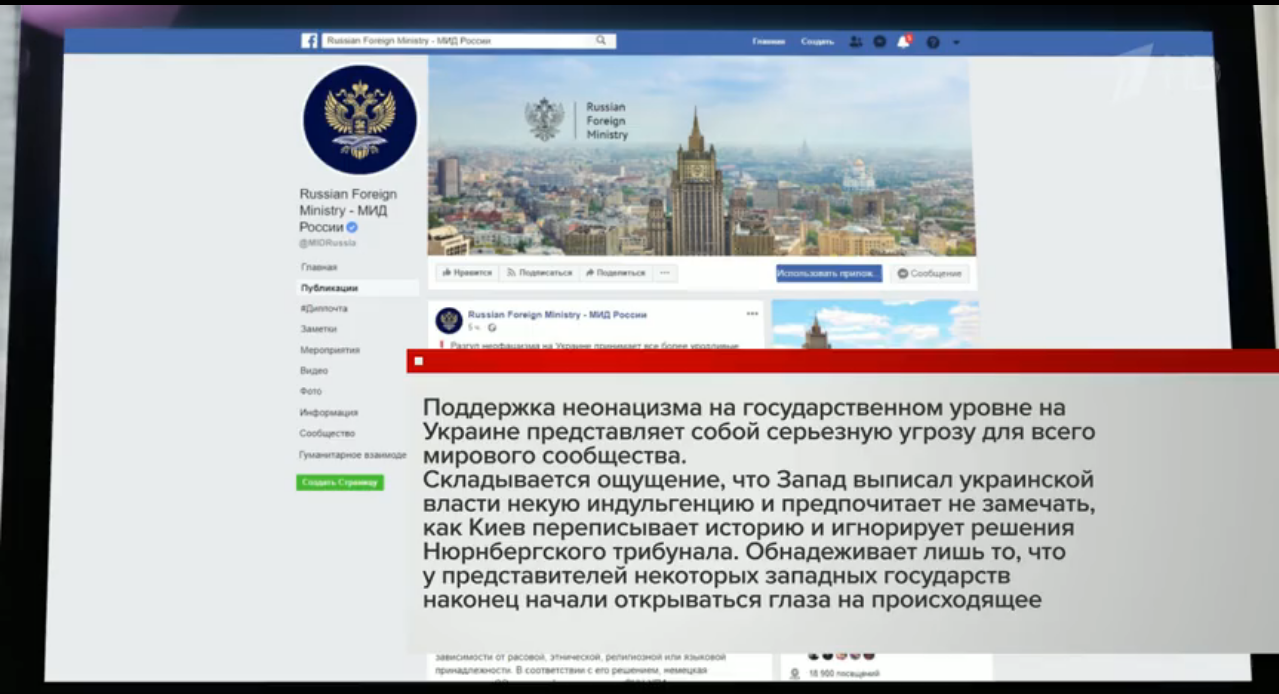Click the post's public globe icon

(492, 327)
